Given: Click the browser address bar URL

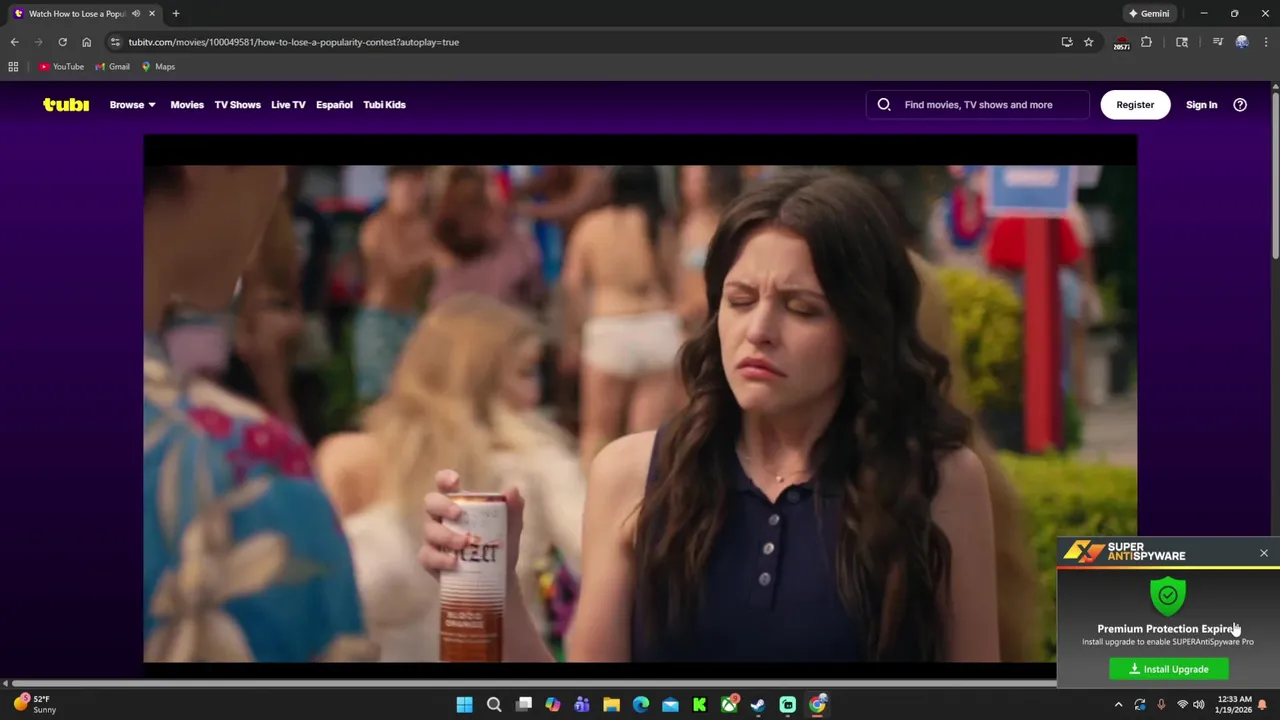Looking at the screenshot, I should pos(293,42).
